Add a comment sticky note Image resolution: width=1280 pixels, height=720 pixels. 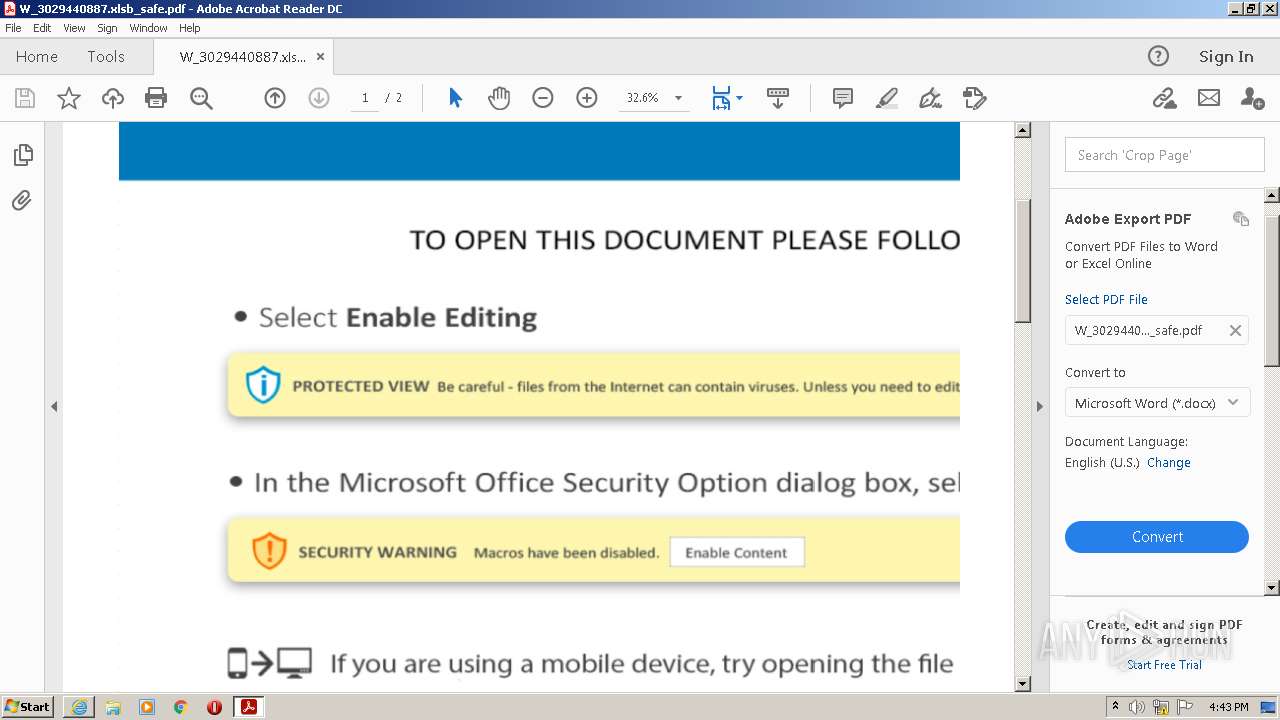pyautogui.click(x=843, y=98)
